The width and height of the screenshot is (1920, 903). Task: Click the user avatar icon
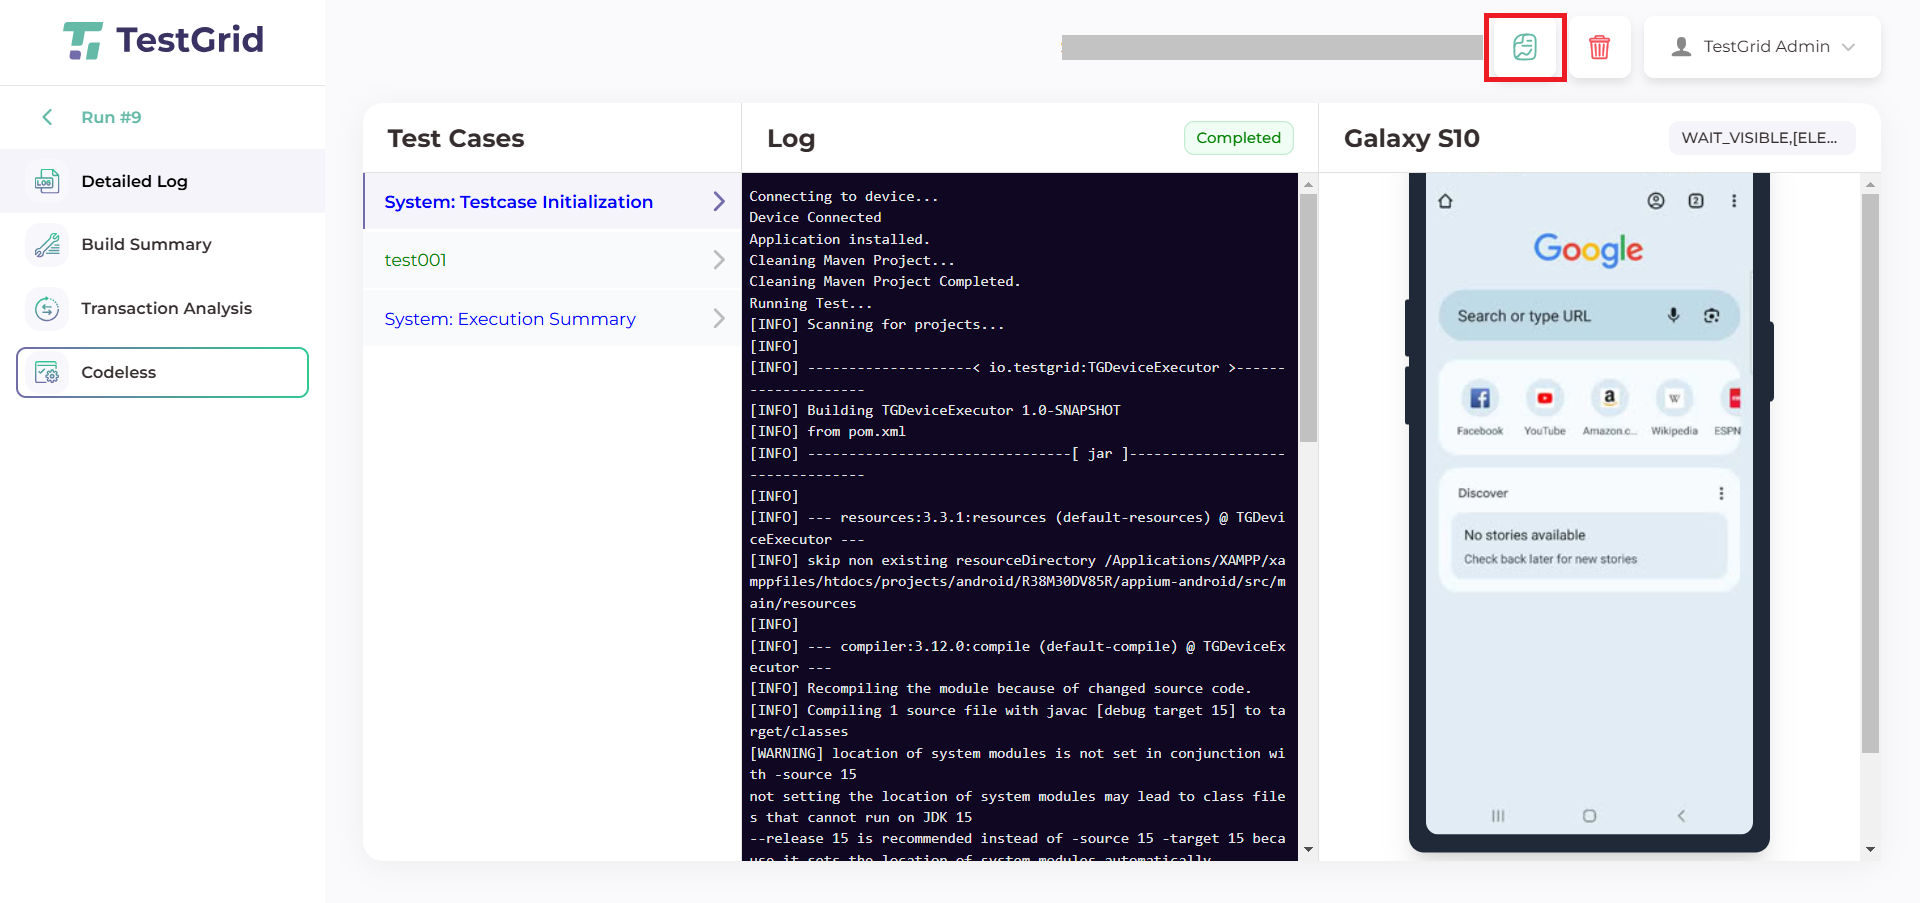(1681, 46)
